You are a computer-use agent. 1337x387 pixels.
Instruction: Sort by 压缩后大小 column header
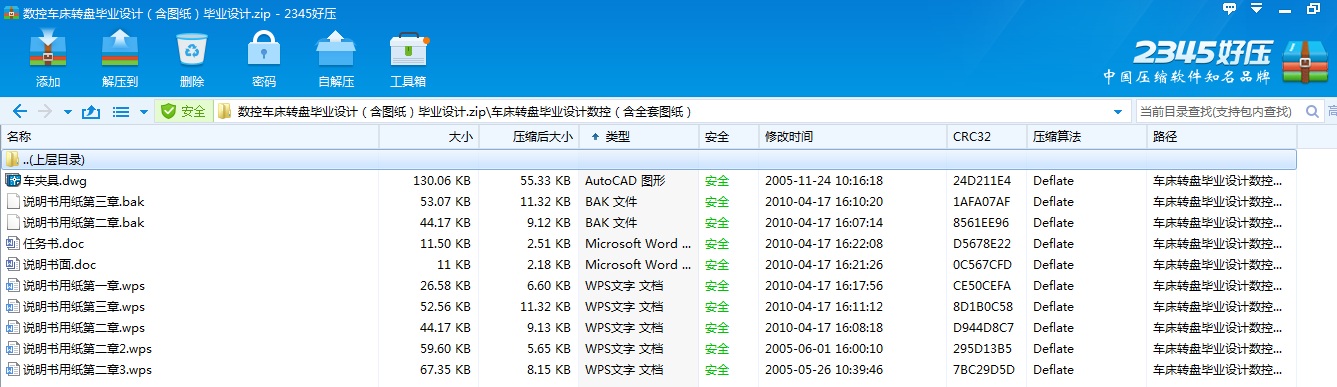pos(529,136)
